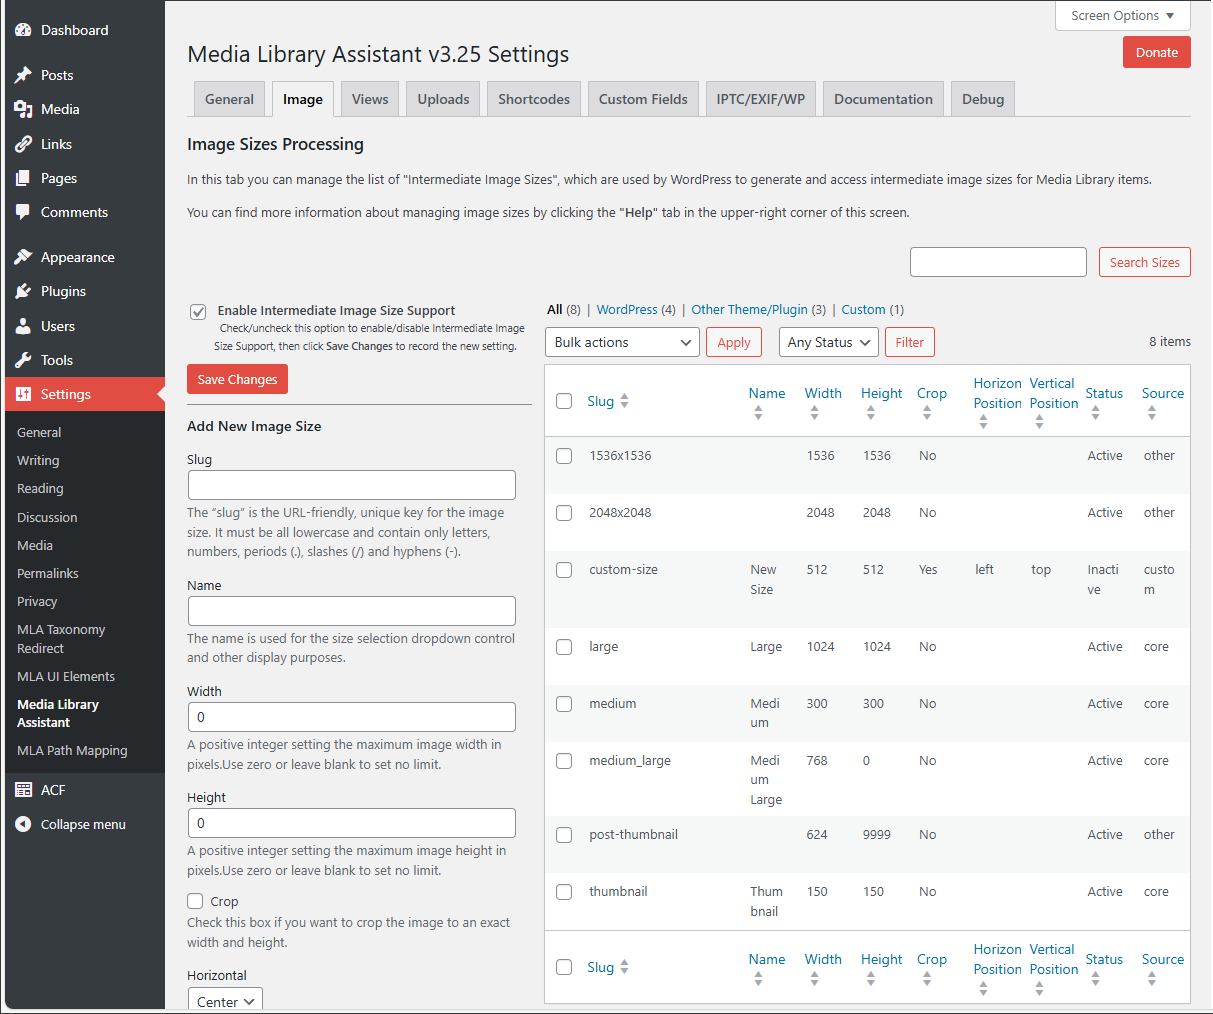Select the checkbox for the thumbnail size row

point(563,892)
